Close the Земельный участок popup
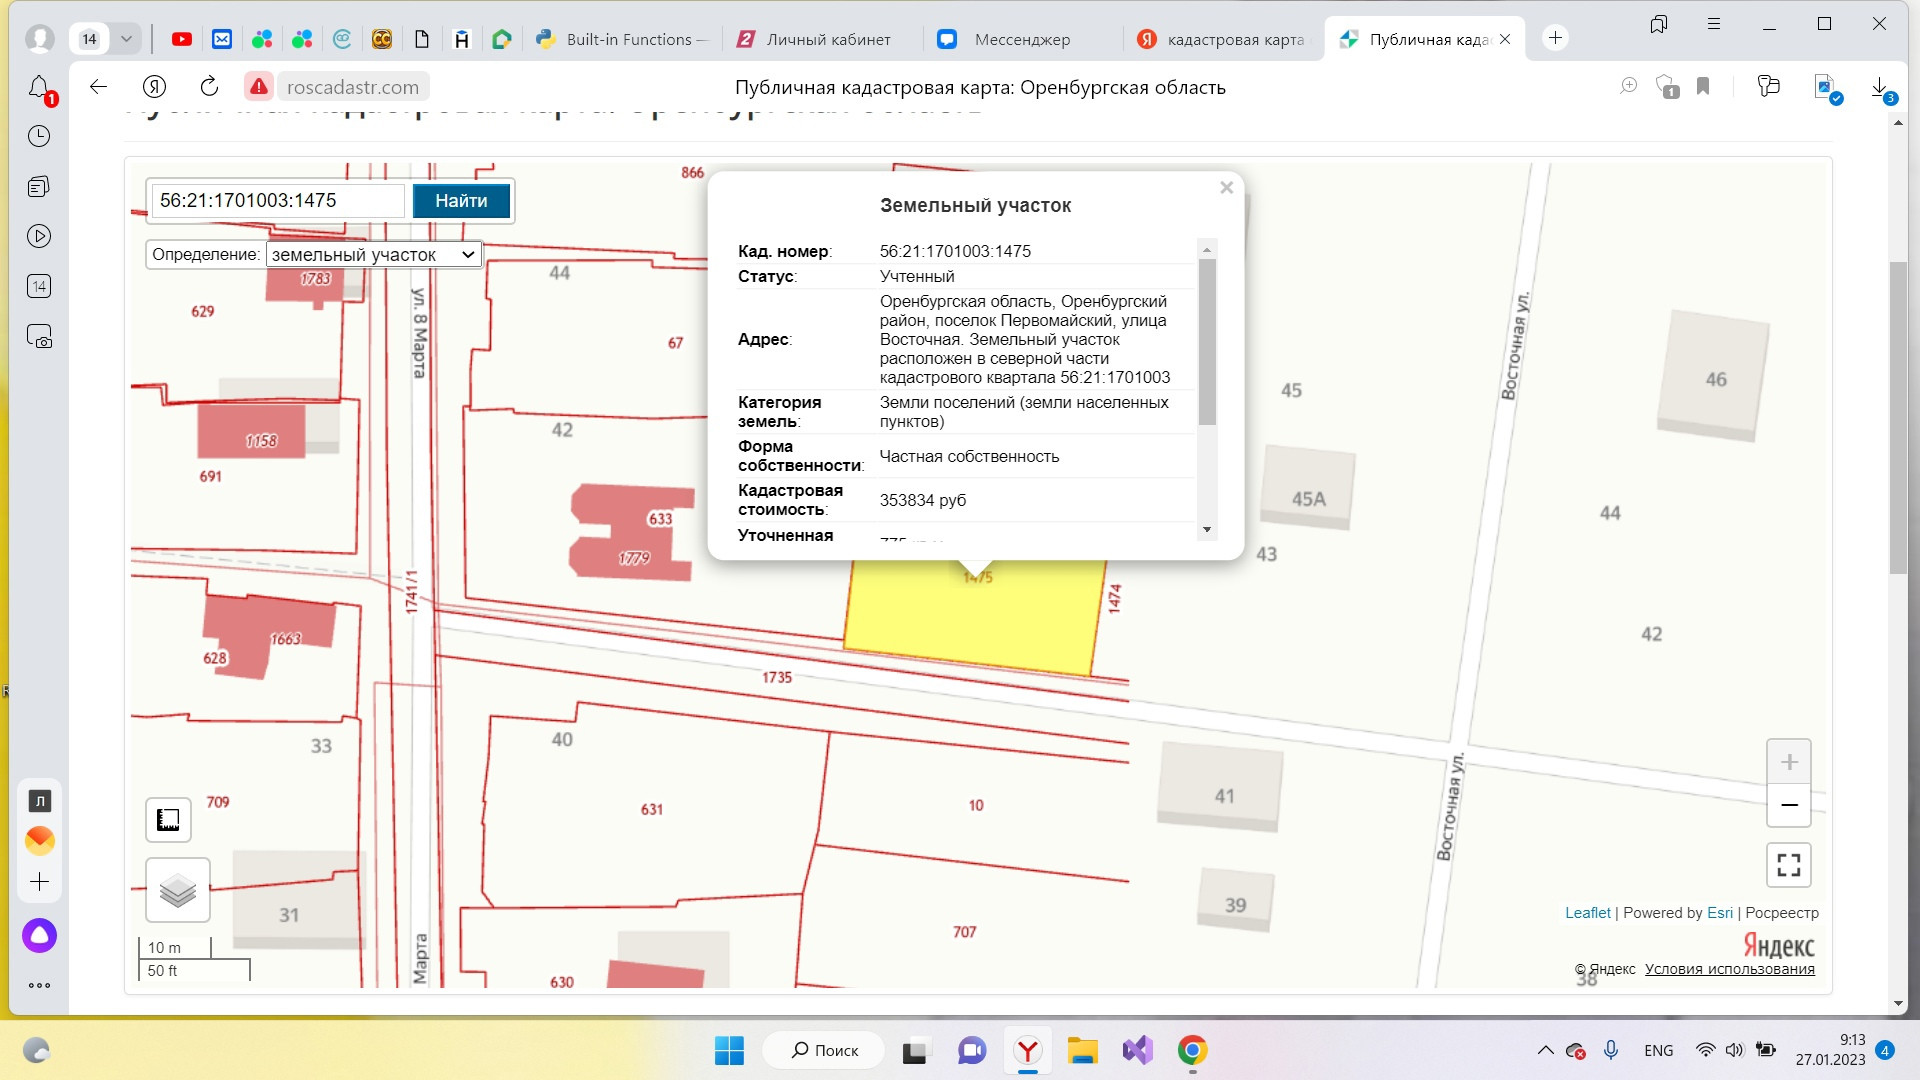The image size is (1920, 1080). (1226, 188)
